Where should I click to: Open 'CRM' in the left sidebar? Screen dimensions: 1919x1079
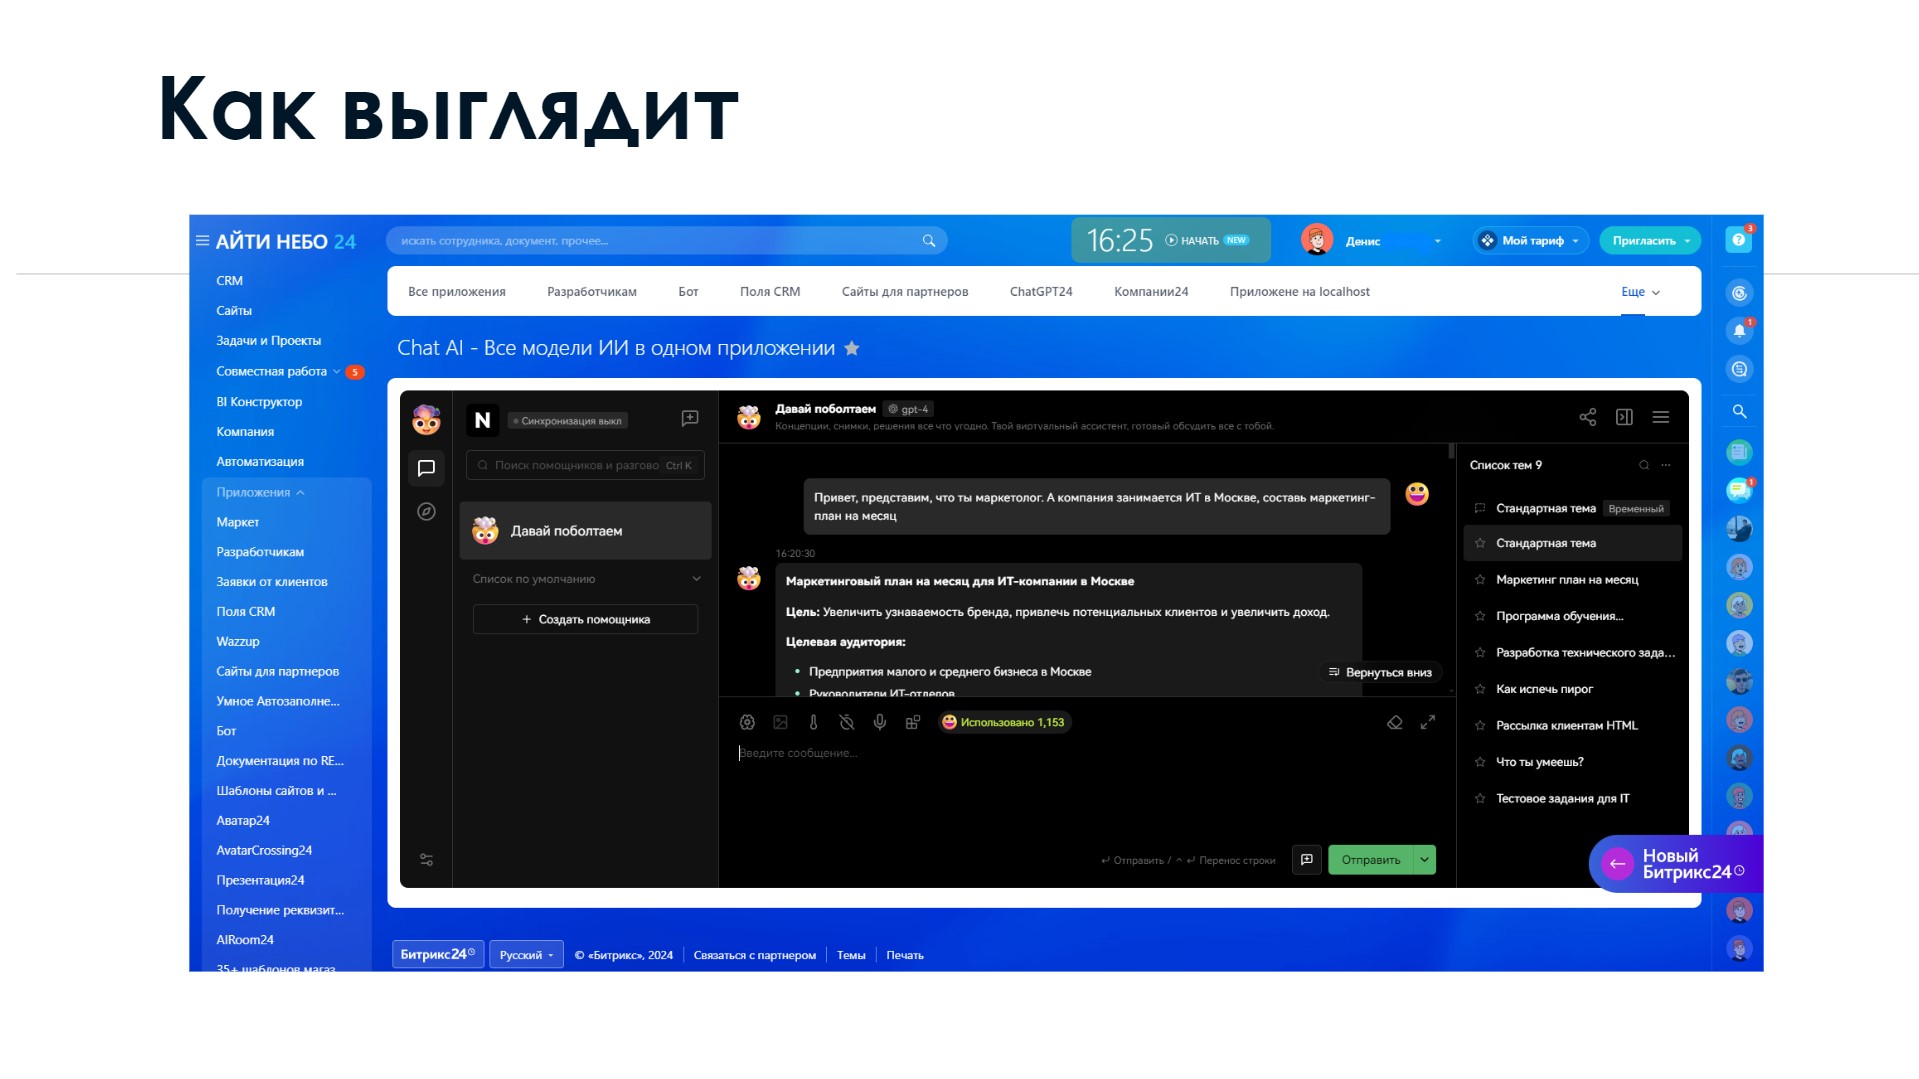coord(230,281)
